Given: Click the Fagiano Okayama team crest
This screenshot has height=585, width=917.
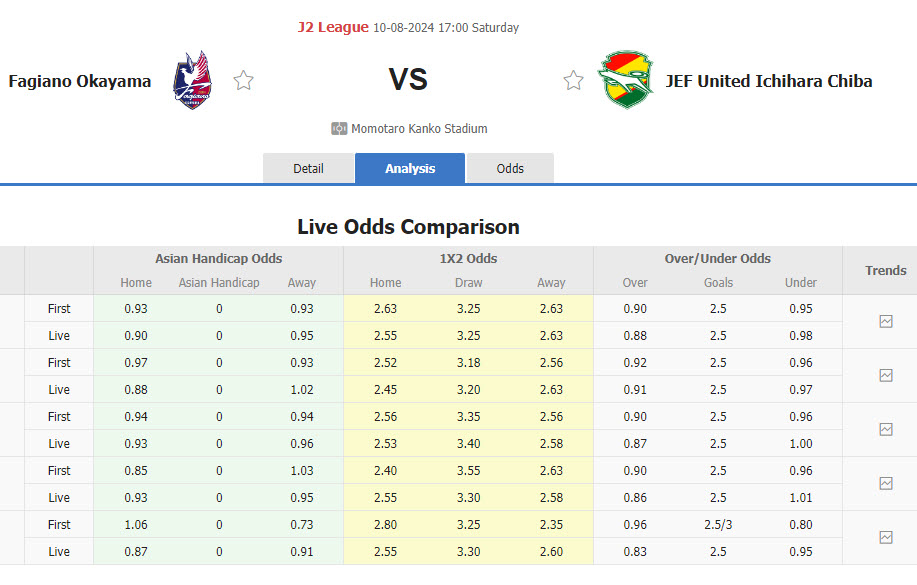Looking at the screenshot, I should coord(192,80).
